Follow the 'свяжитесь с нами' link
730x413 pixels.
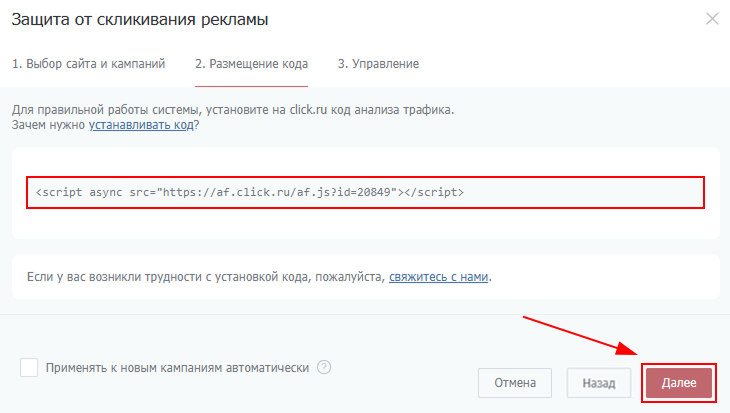pyautogui.click(x=439, y=276)
